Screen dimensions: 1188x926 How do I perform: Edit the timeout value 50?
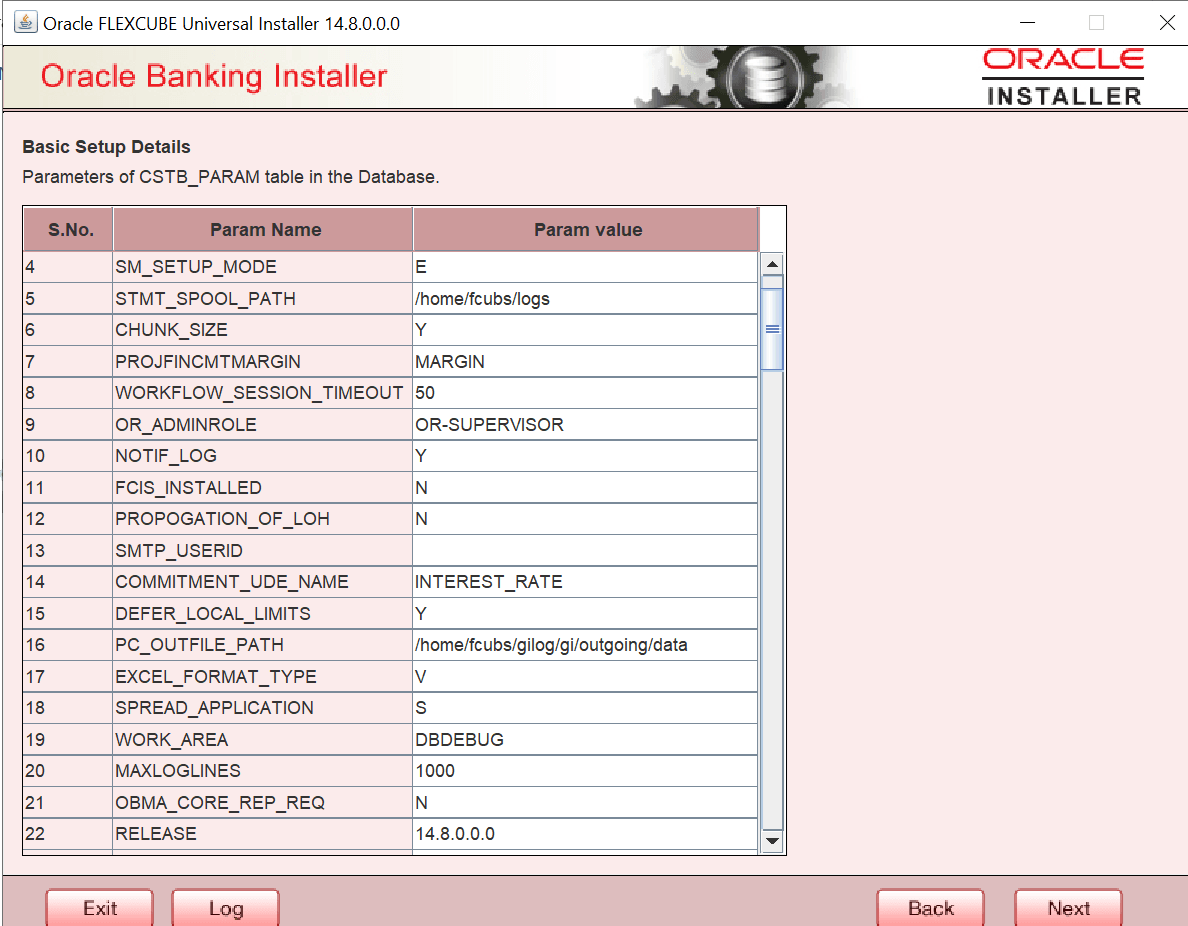click(585, 393)
